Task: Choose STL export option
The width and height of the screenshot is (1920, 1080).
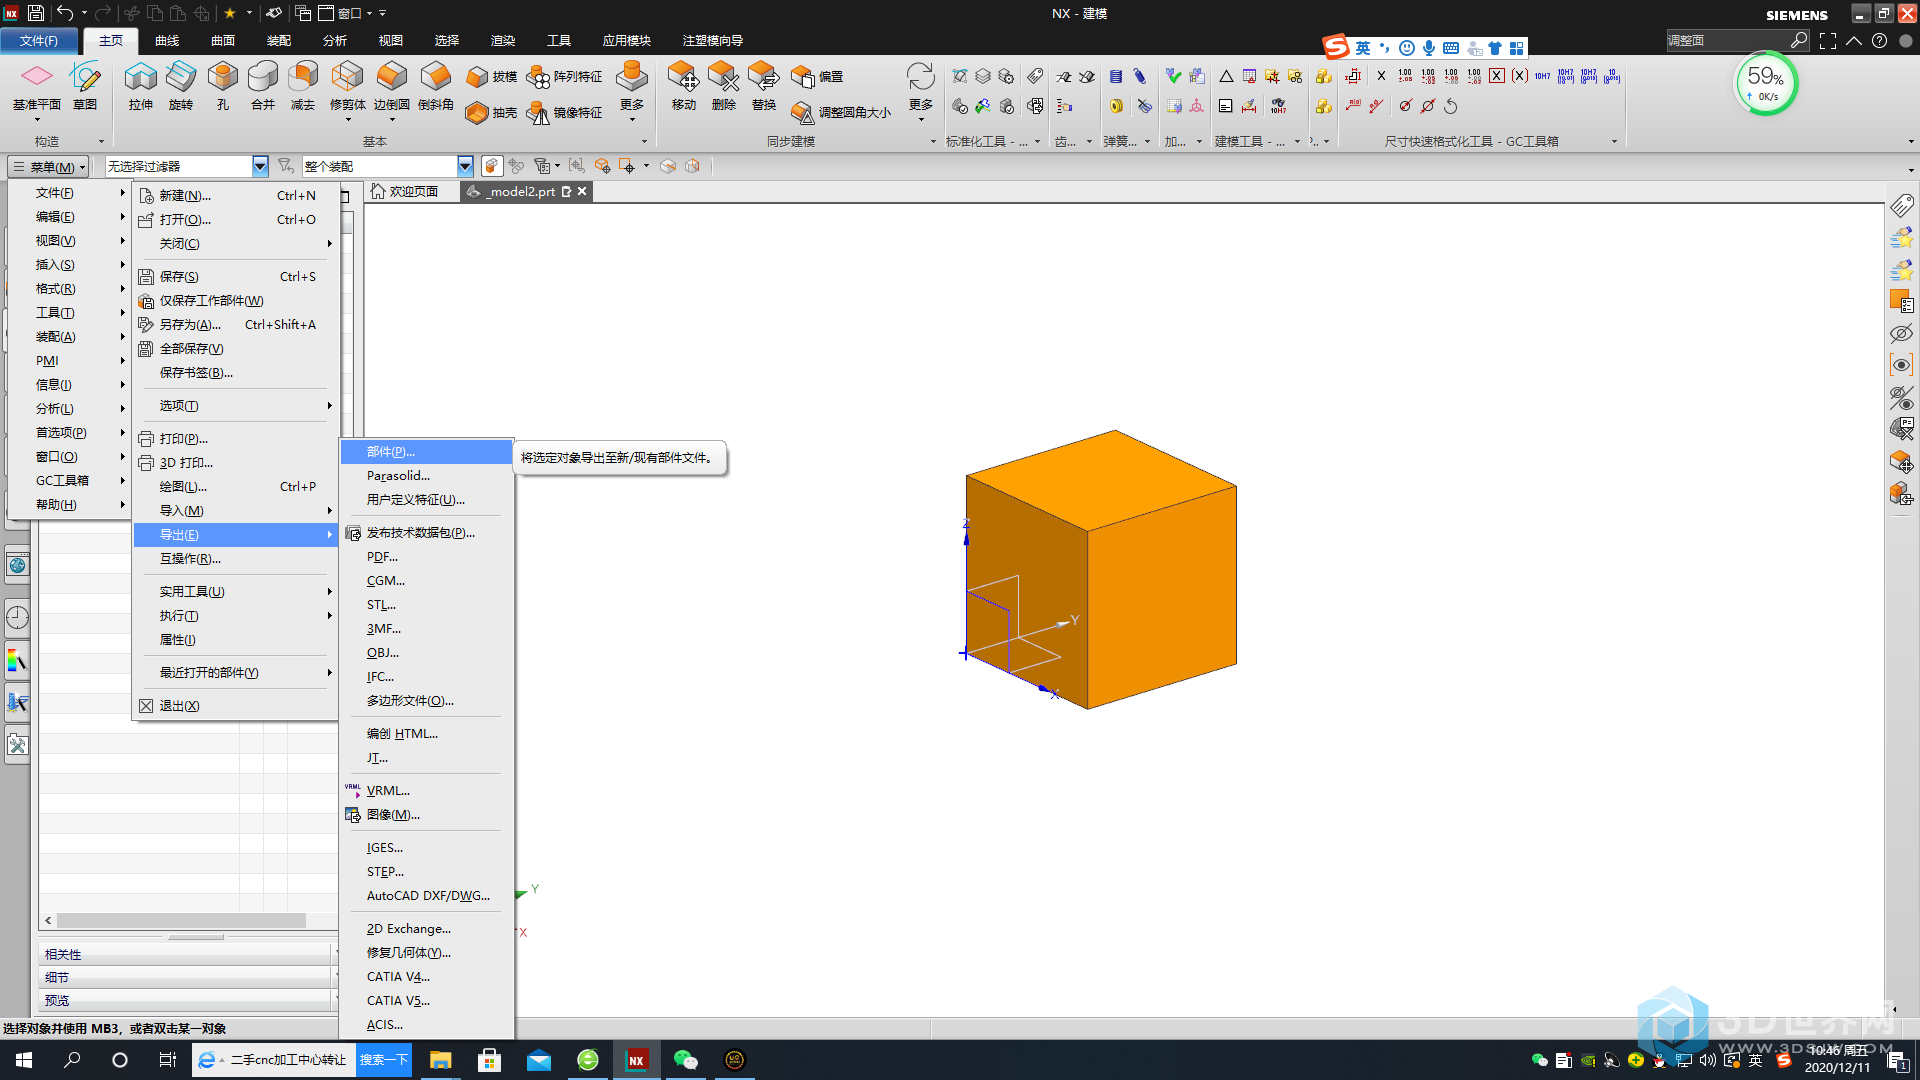Action: click(427, 605)
